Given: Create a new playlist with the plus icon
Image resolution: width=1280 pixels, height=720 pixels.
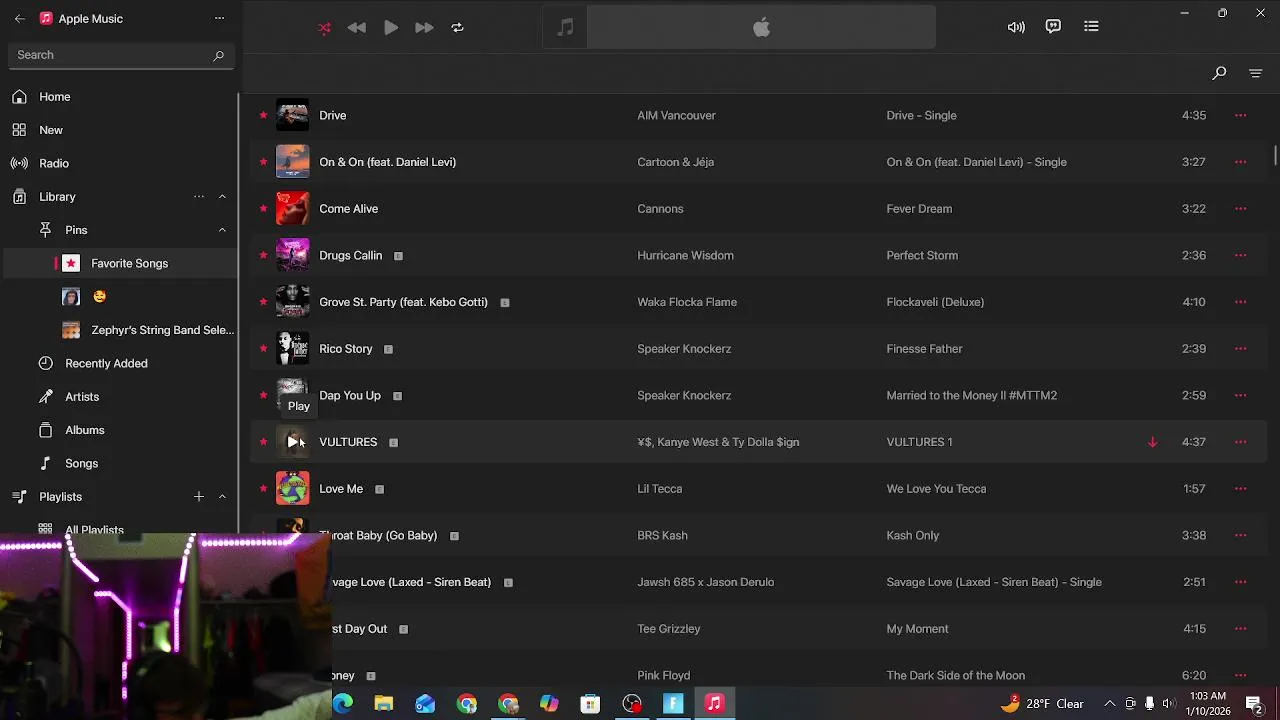Looking at the screenshot, I should [x=199, y=497].
